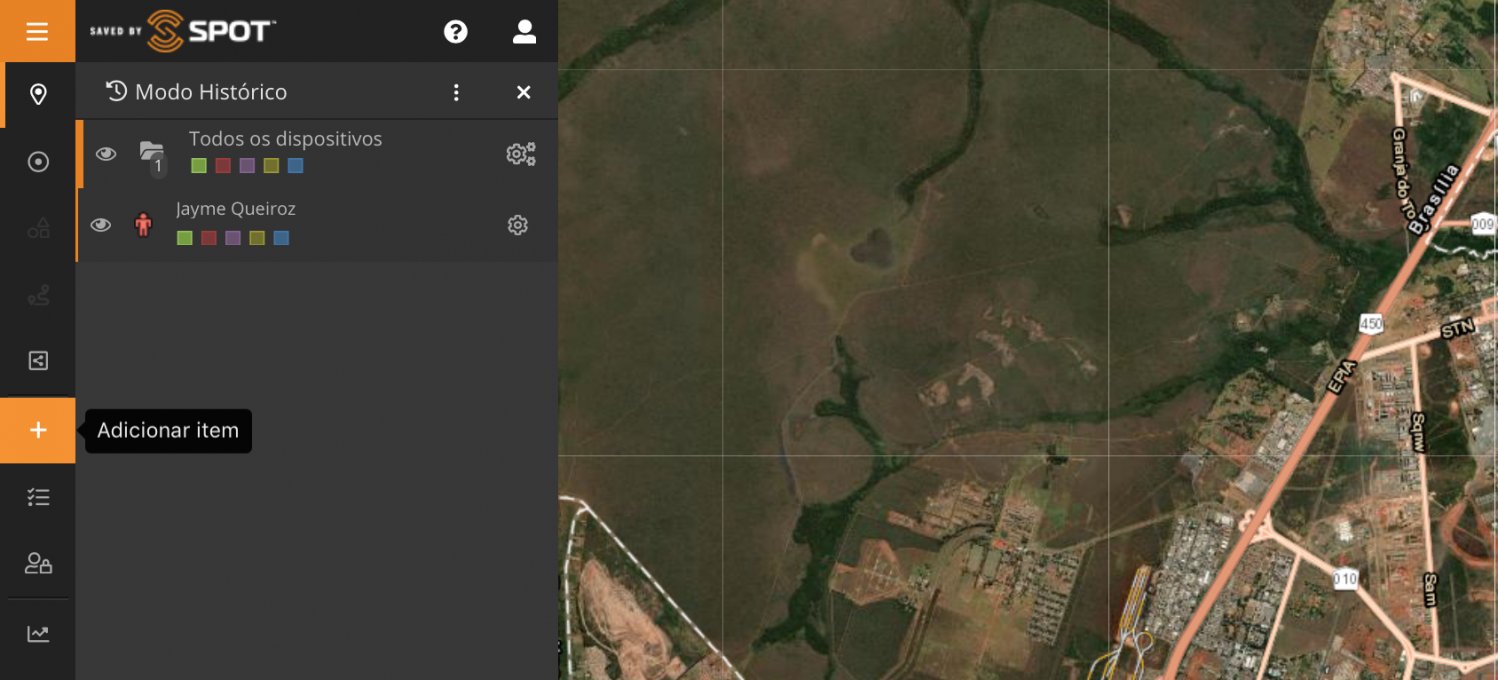Open settings gear for Jayme Queiroz
This screenshot has width=1498, height=680.
[x=517, y=225]
